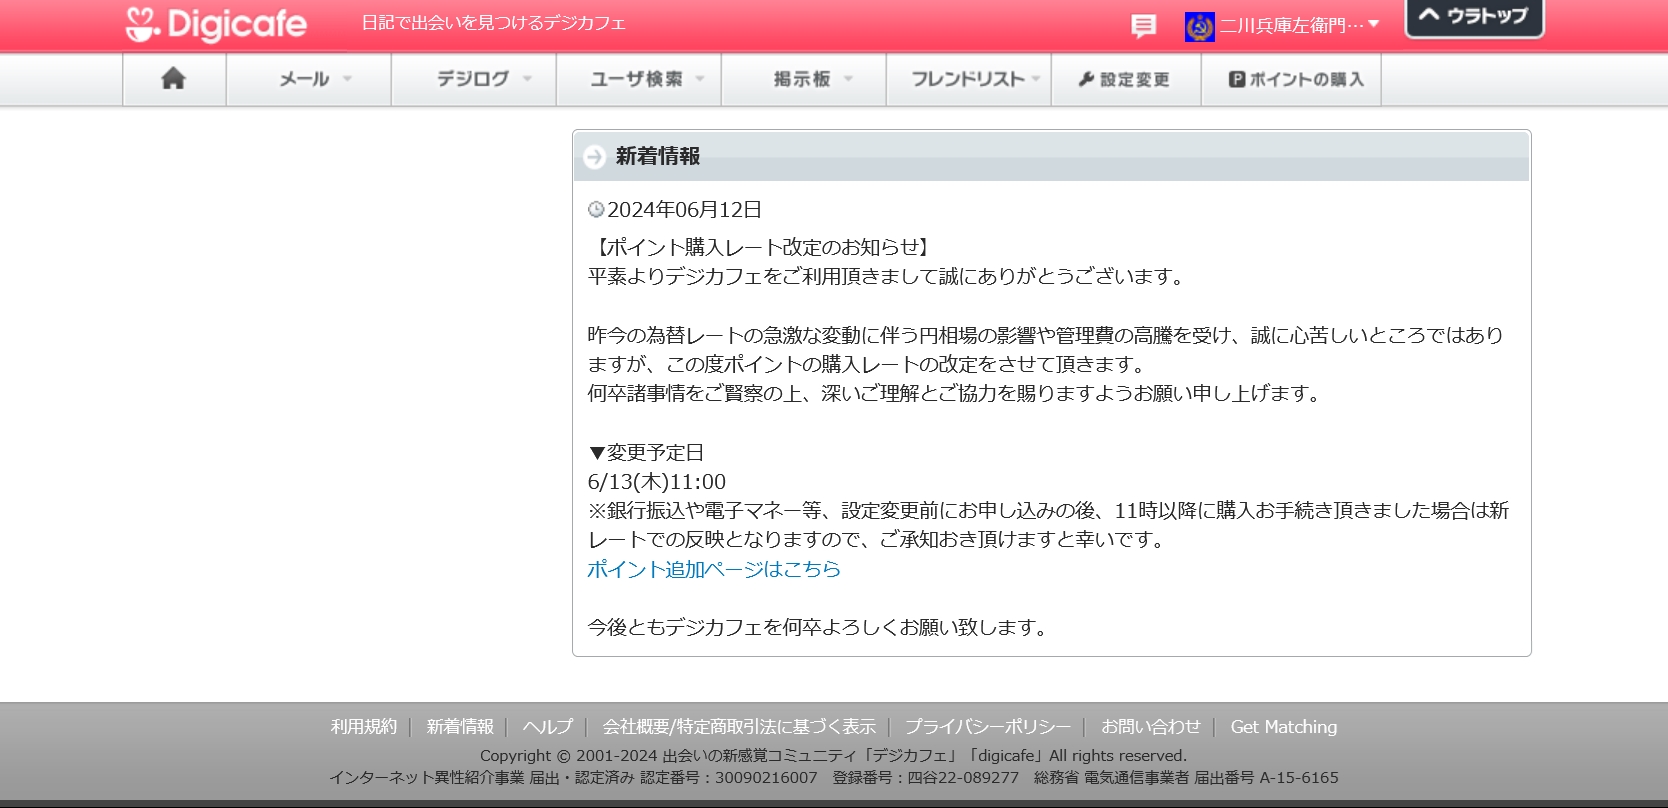Click the arrow icon beside 新着情報 heading
This screenshot has height=808, width=1668.
(x=594, y=157)
